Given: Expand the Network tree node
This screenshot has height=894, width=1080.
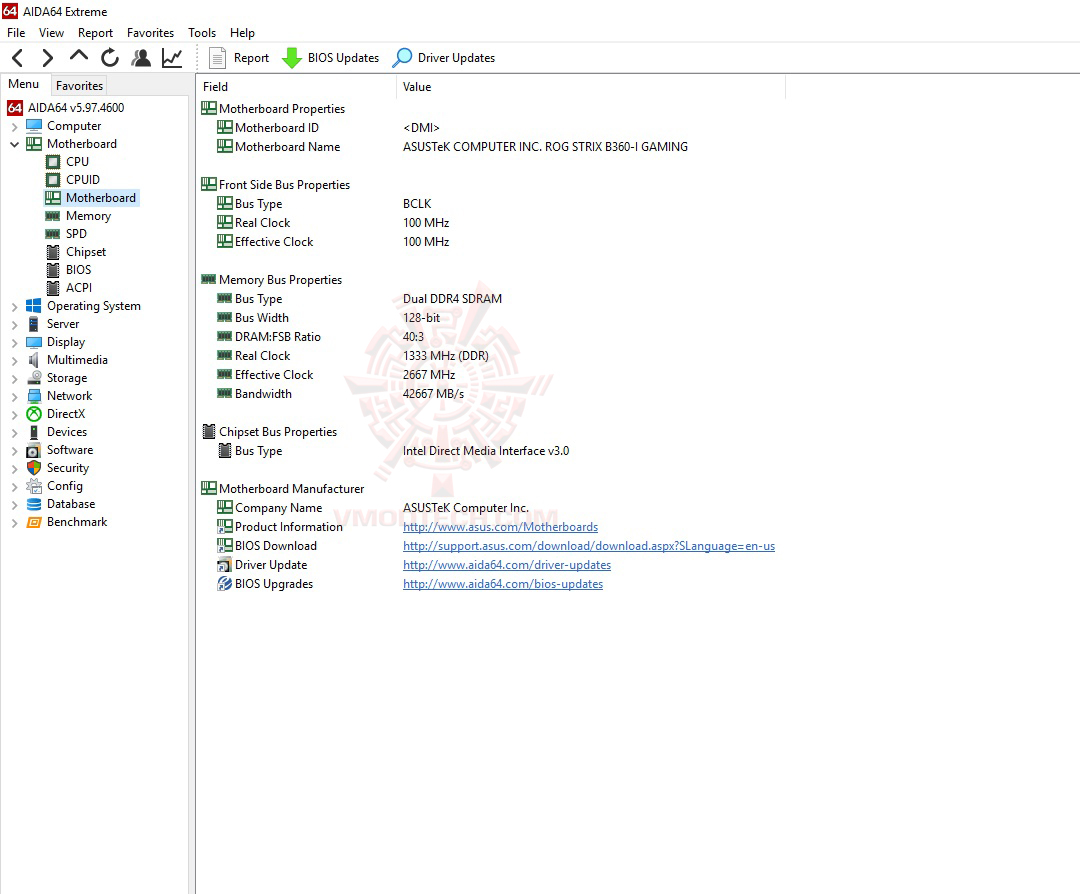Looking at the screenshot, I should click(14, 397).
